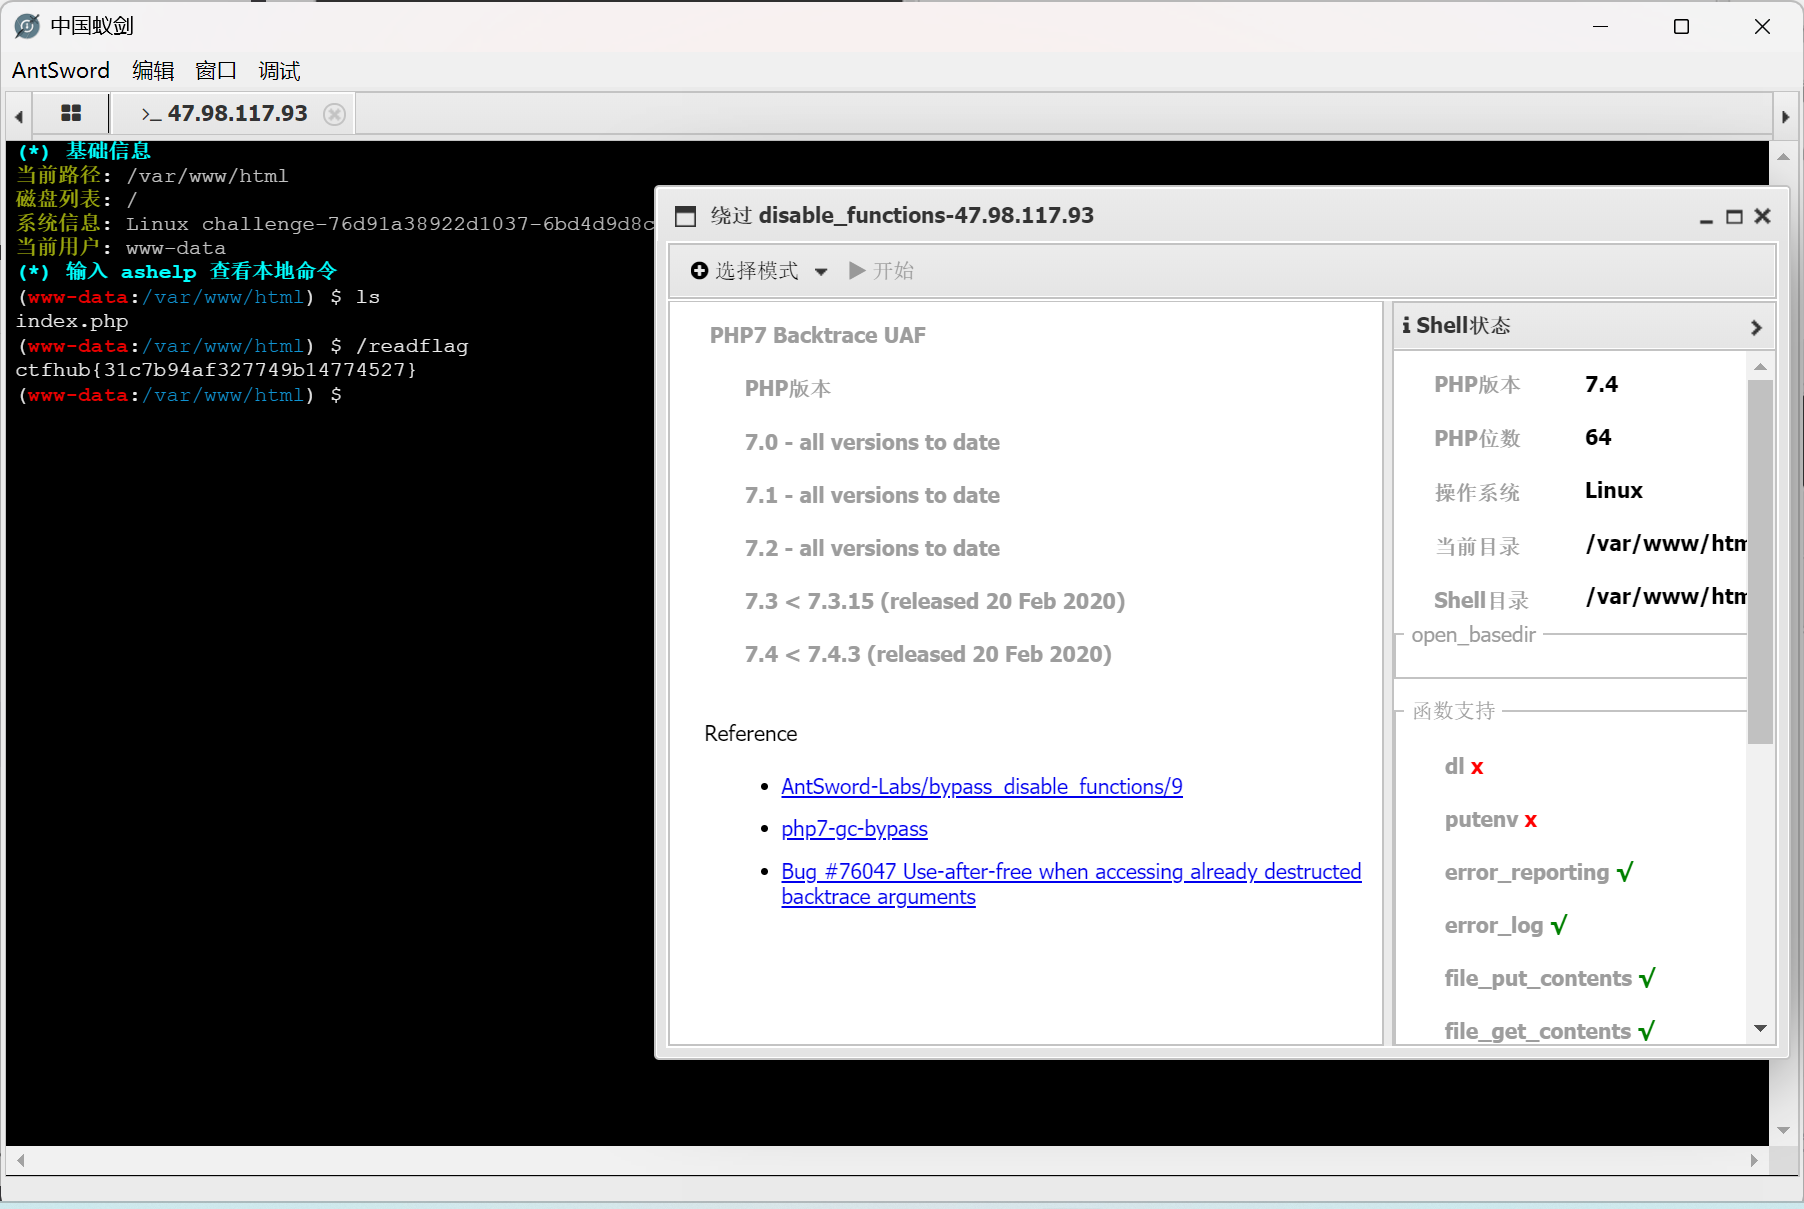Open the Bug #76047 Use-after-free link
Screen dimensions: 1804x1209
click(x=1071, y=884)
